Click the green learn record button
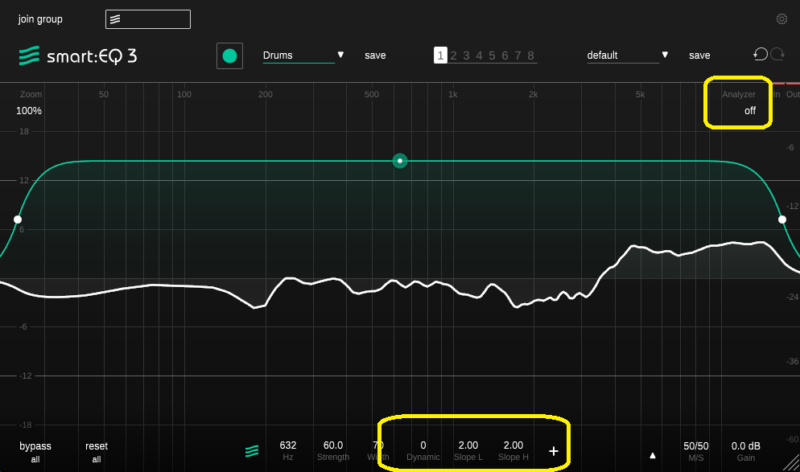 point(230,56)
